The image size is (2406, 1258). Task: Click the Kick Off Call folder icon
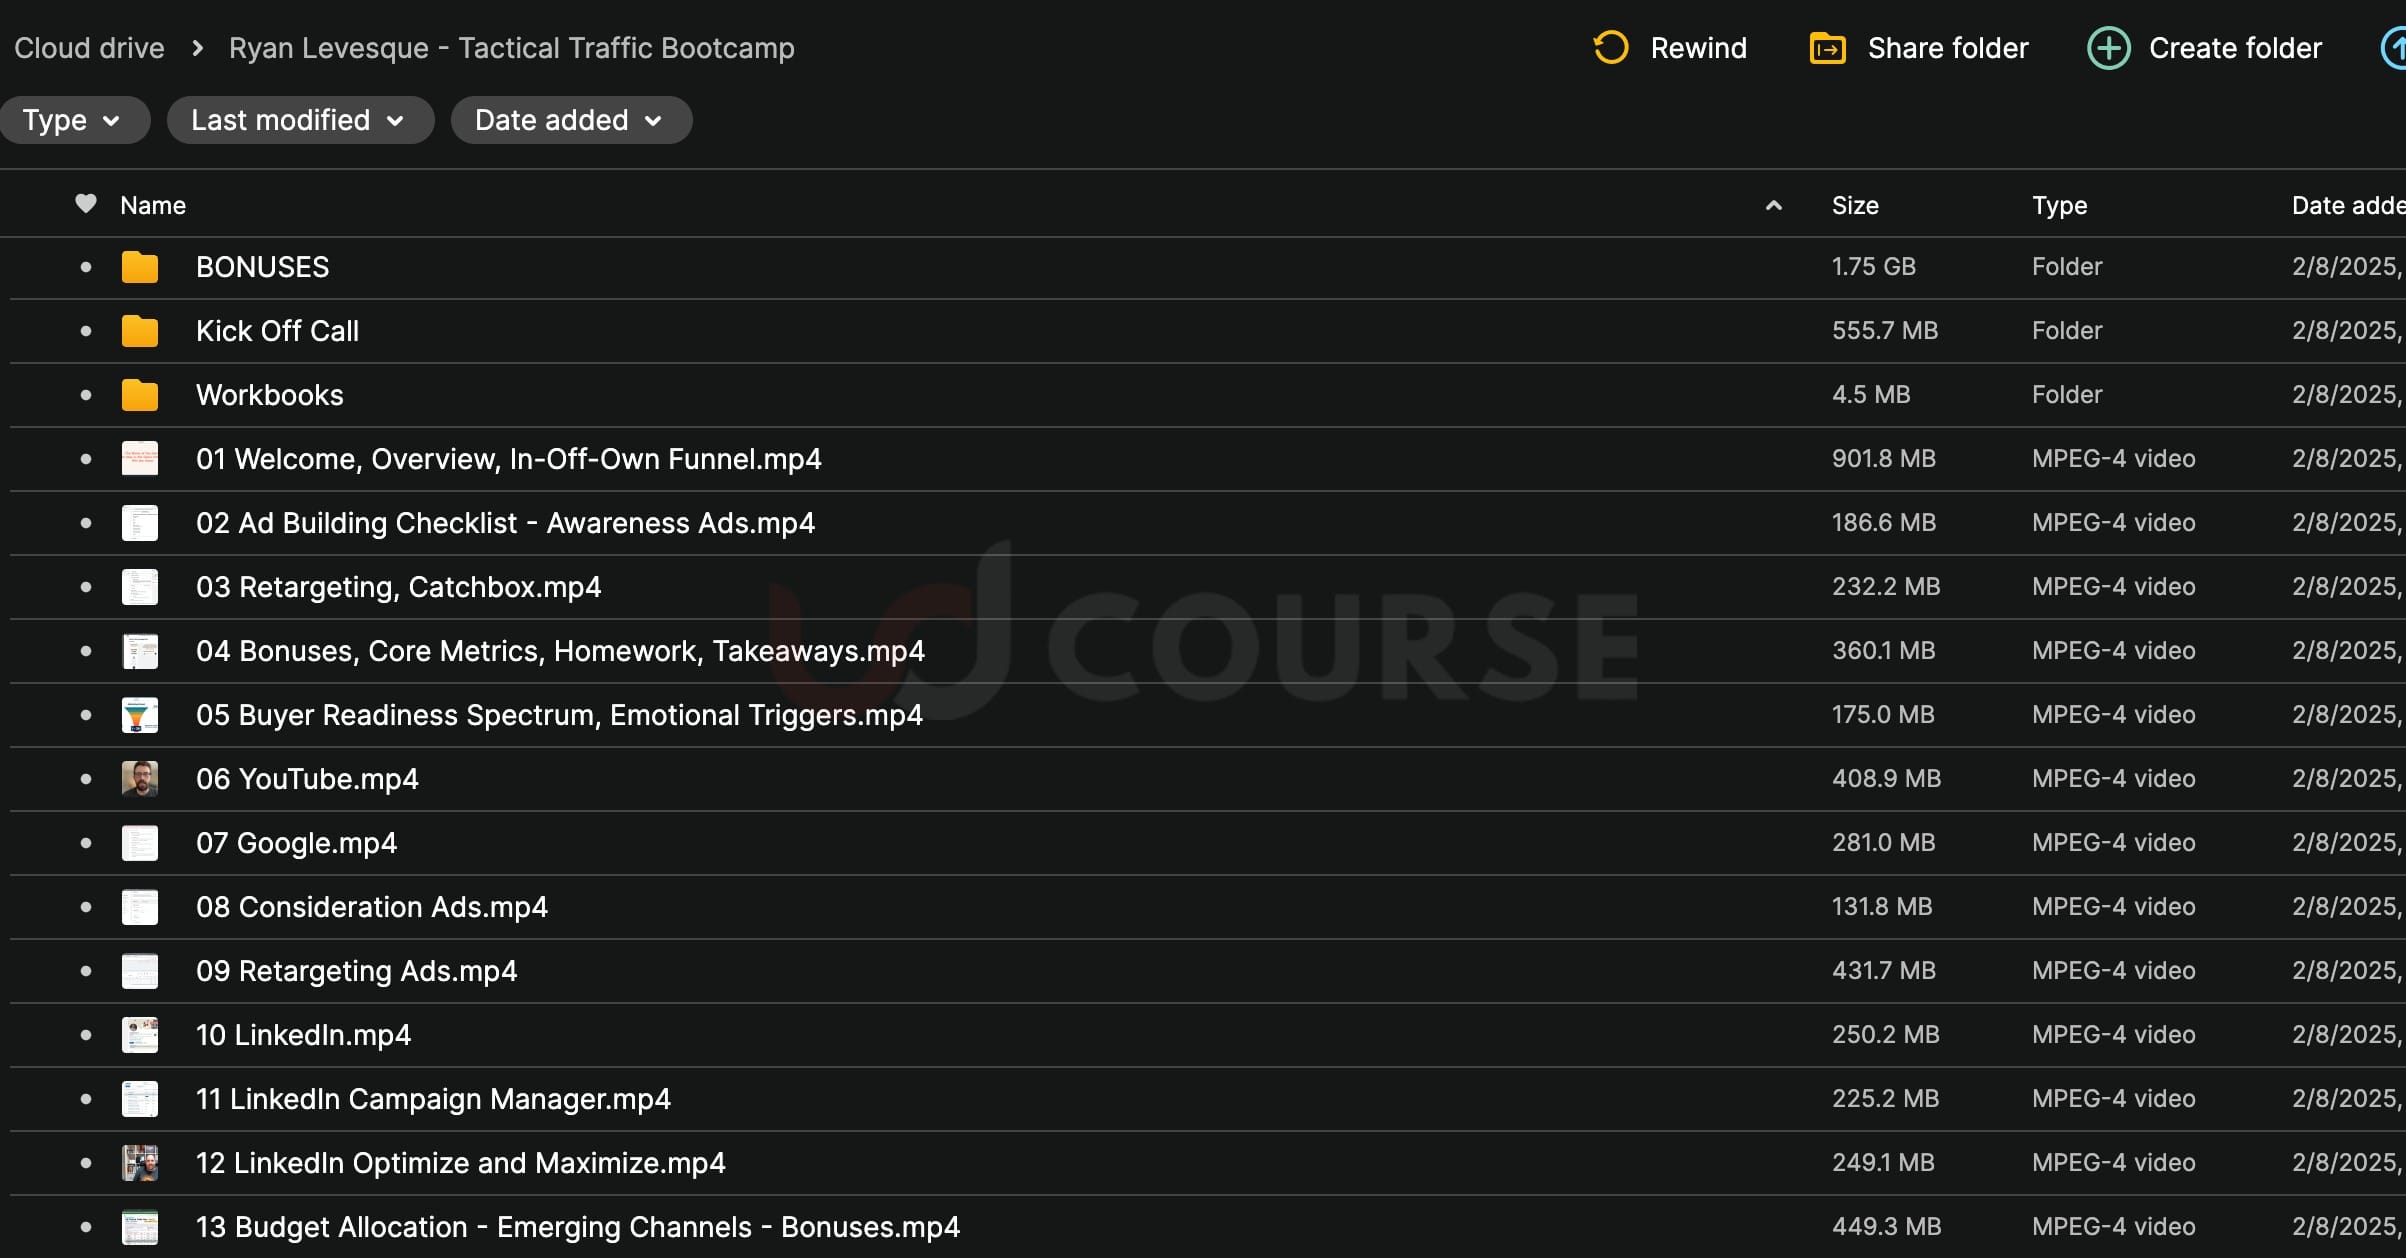point(140,331)
